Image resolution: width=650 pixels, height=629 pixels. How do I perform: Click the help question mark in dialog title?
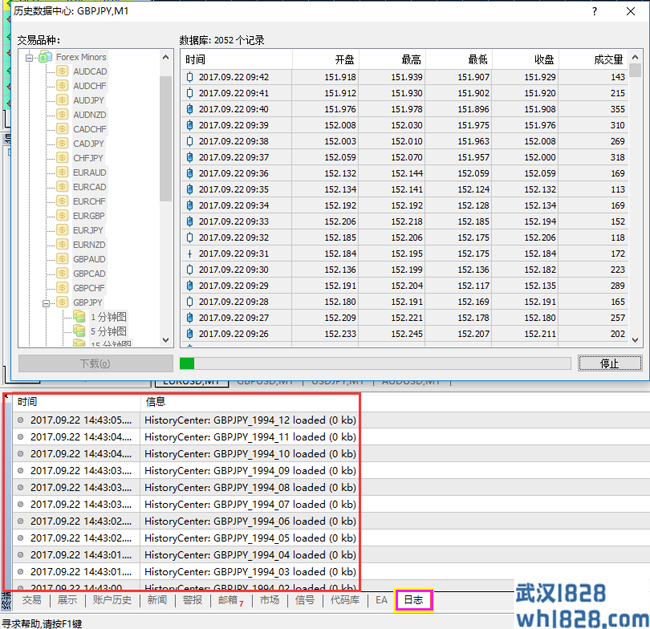point(595,11)
